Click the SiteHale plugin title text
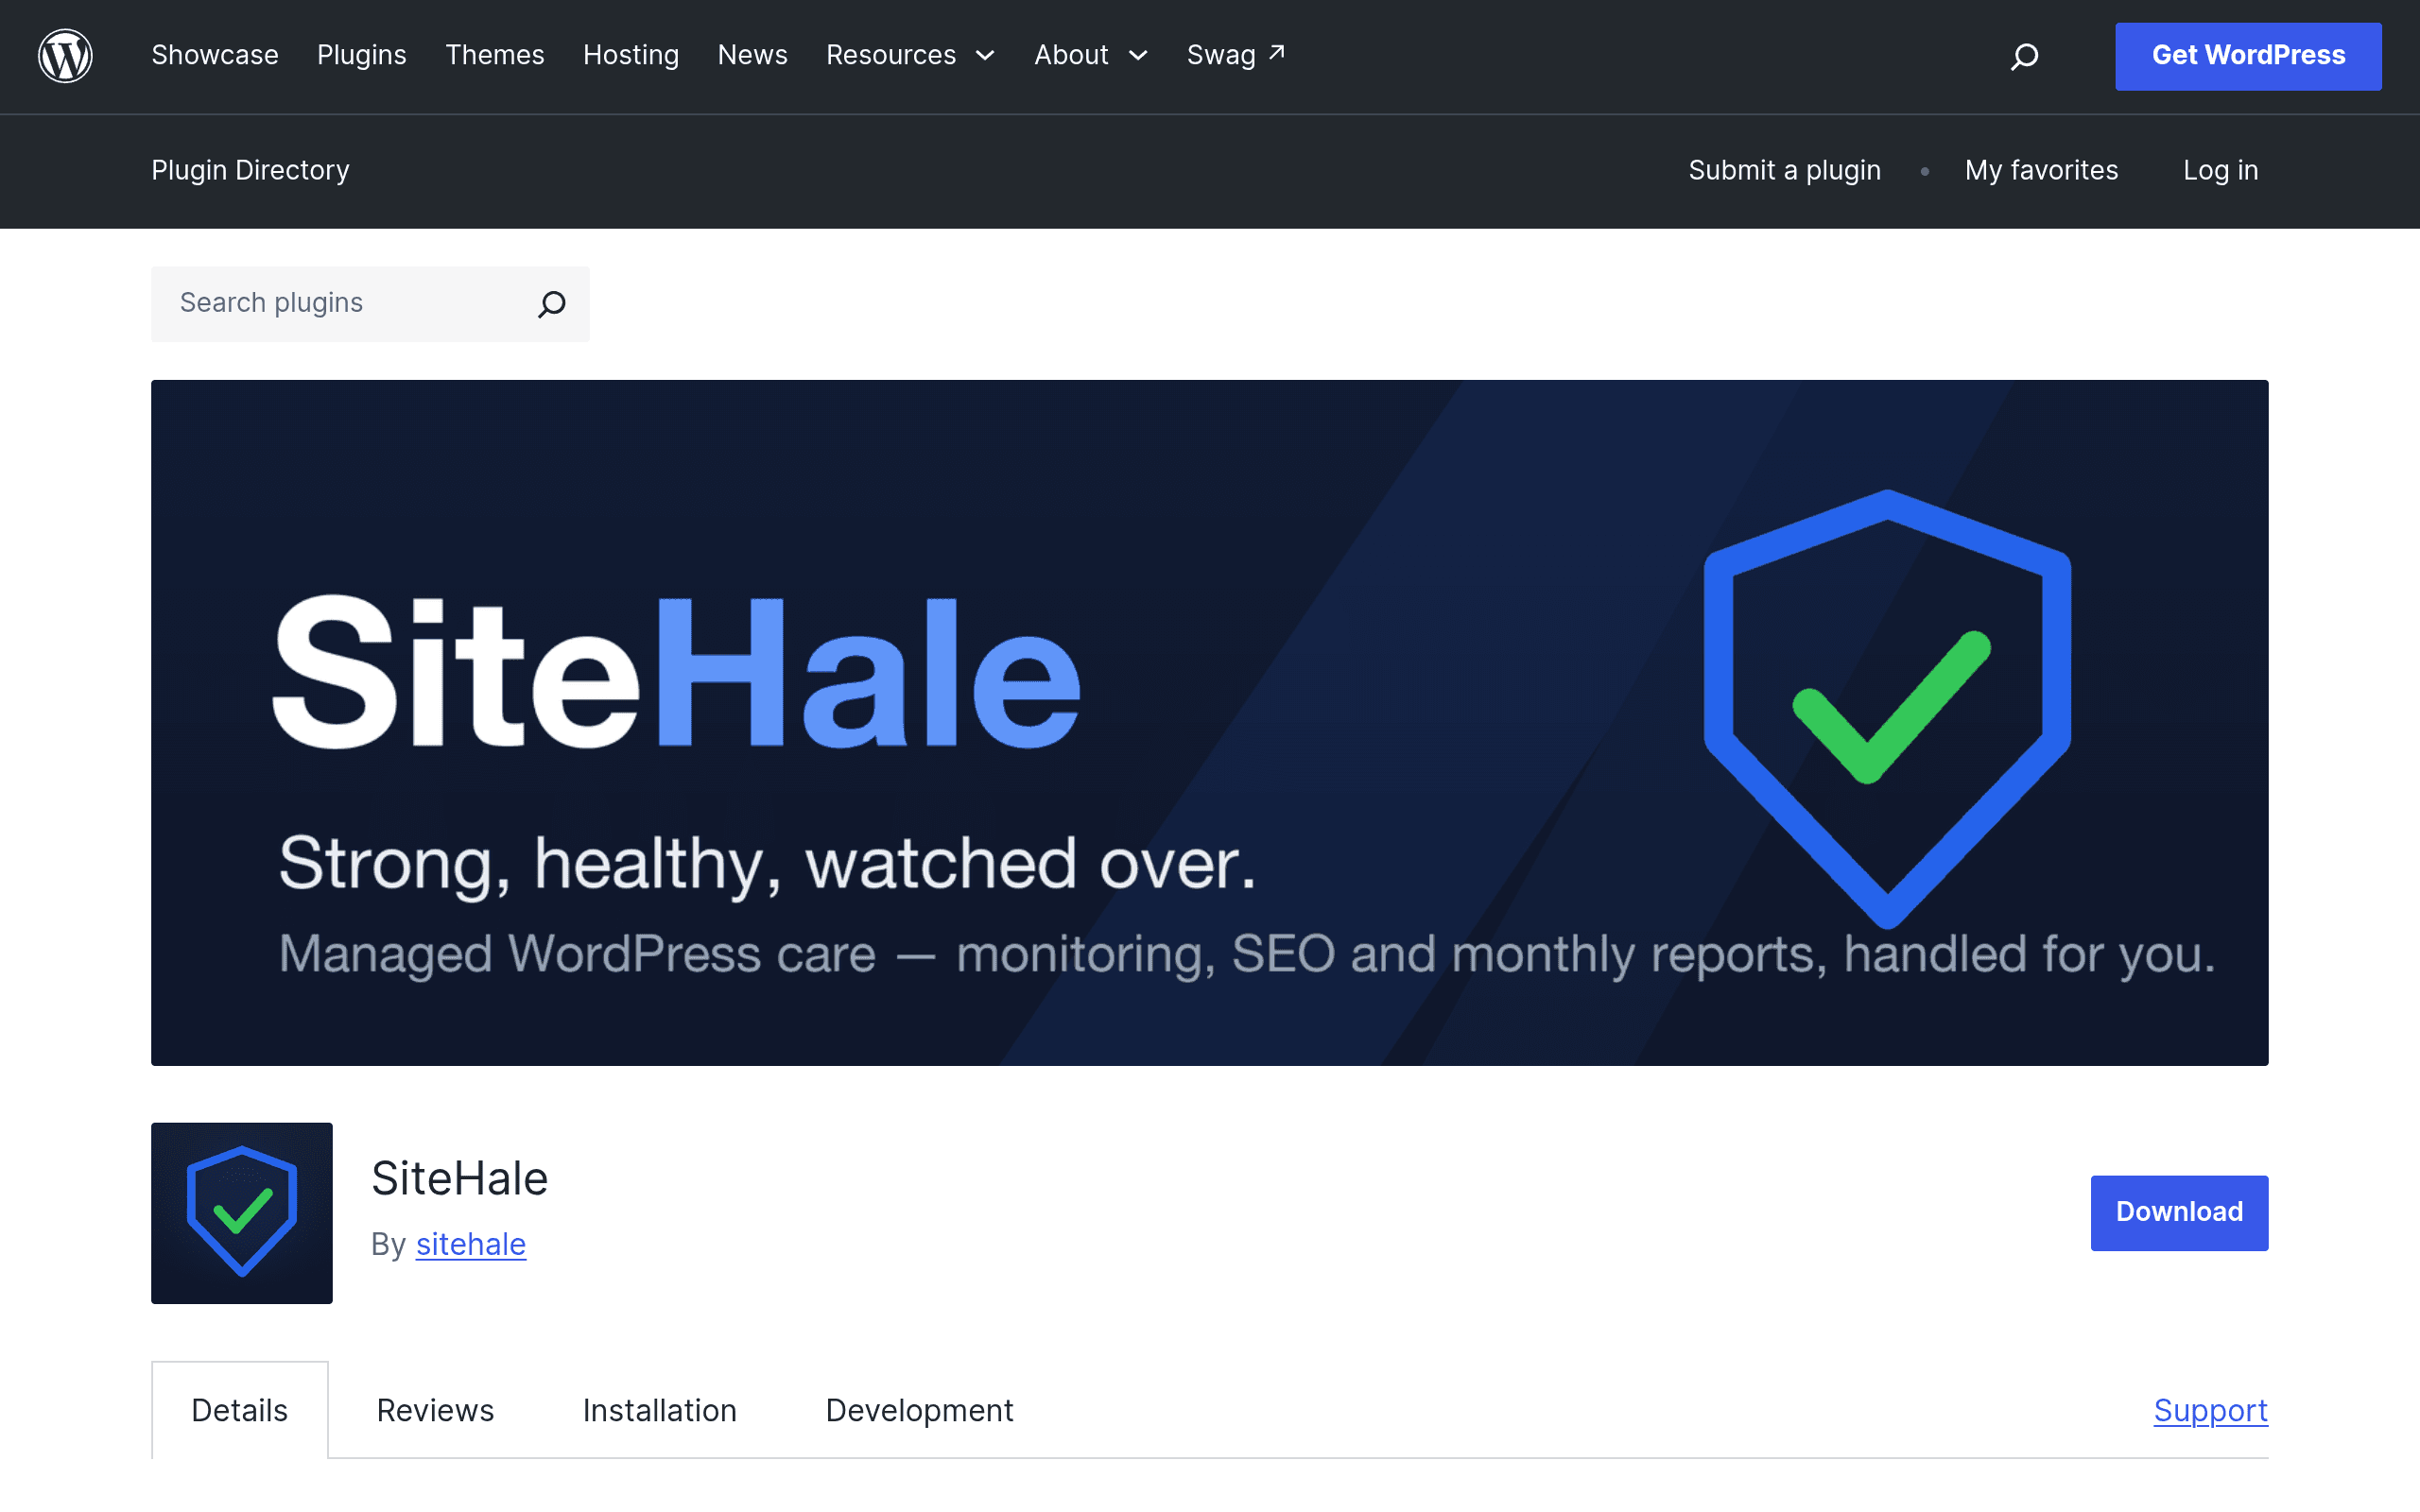The height and width of the screenshot is (1512, 2420). (x=459, y=1178)
